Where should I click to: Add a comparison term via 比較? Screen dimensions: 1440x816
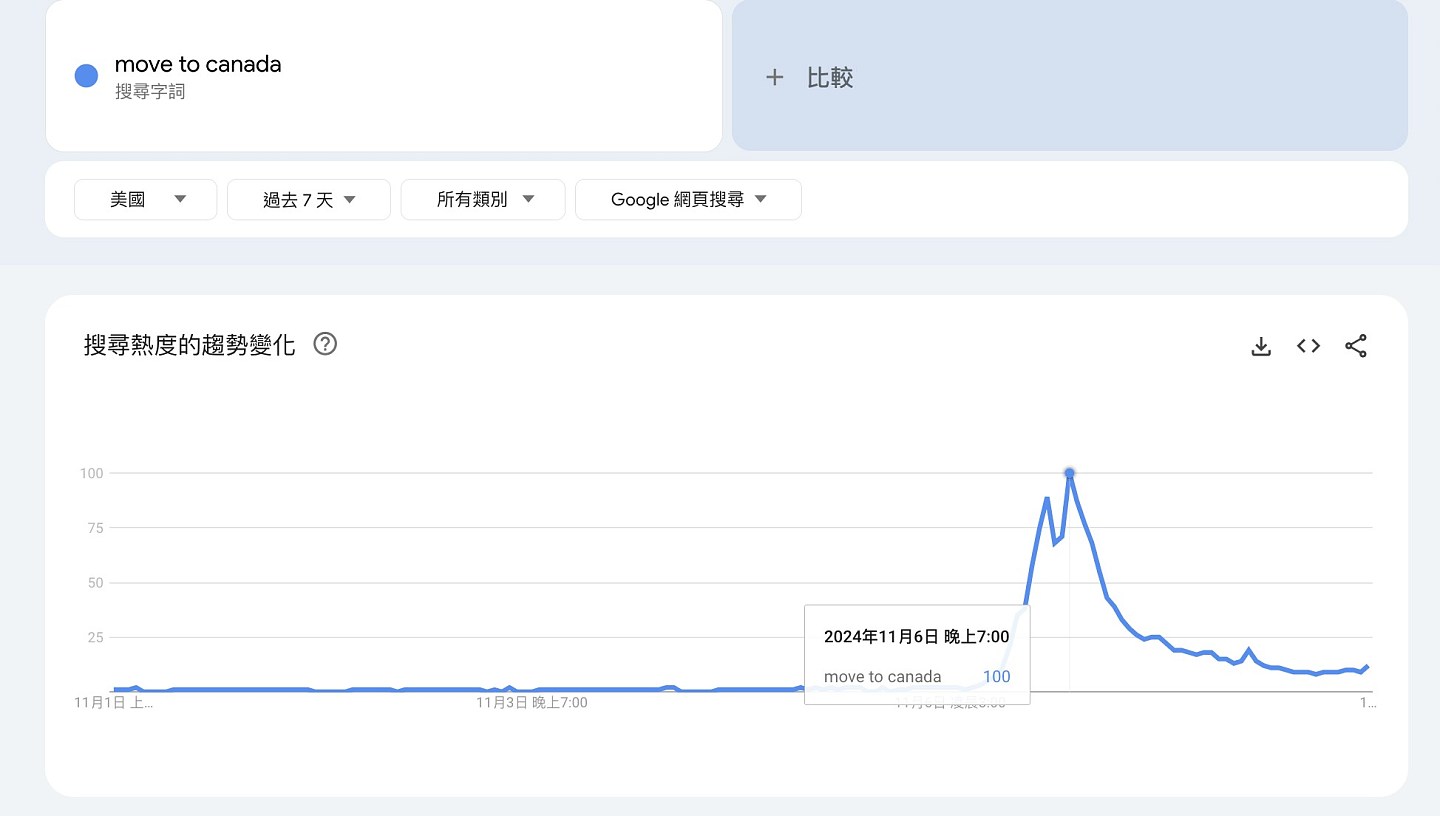[x=1070, y=75]
